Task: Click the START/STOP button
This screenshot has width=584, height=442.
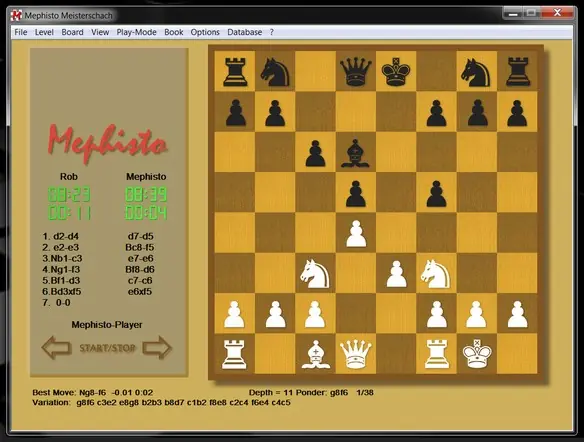Action: (x=107, y=348)
